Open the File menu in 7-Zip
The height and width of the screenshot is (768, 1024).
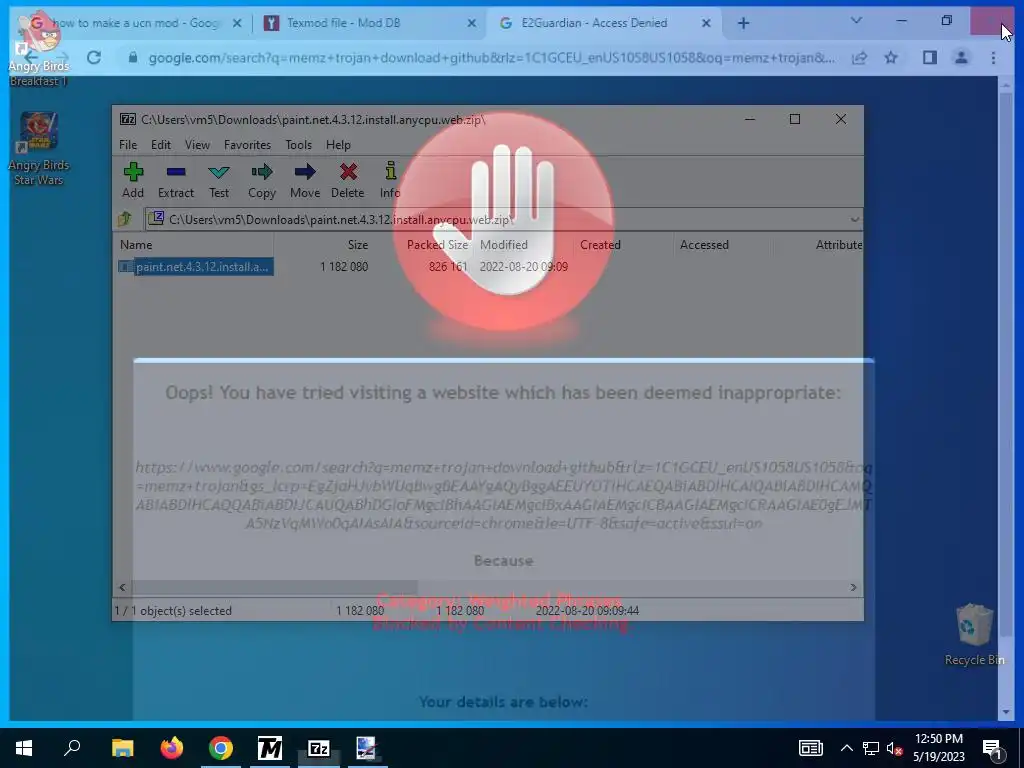[x=128, y=145]
